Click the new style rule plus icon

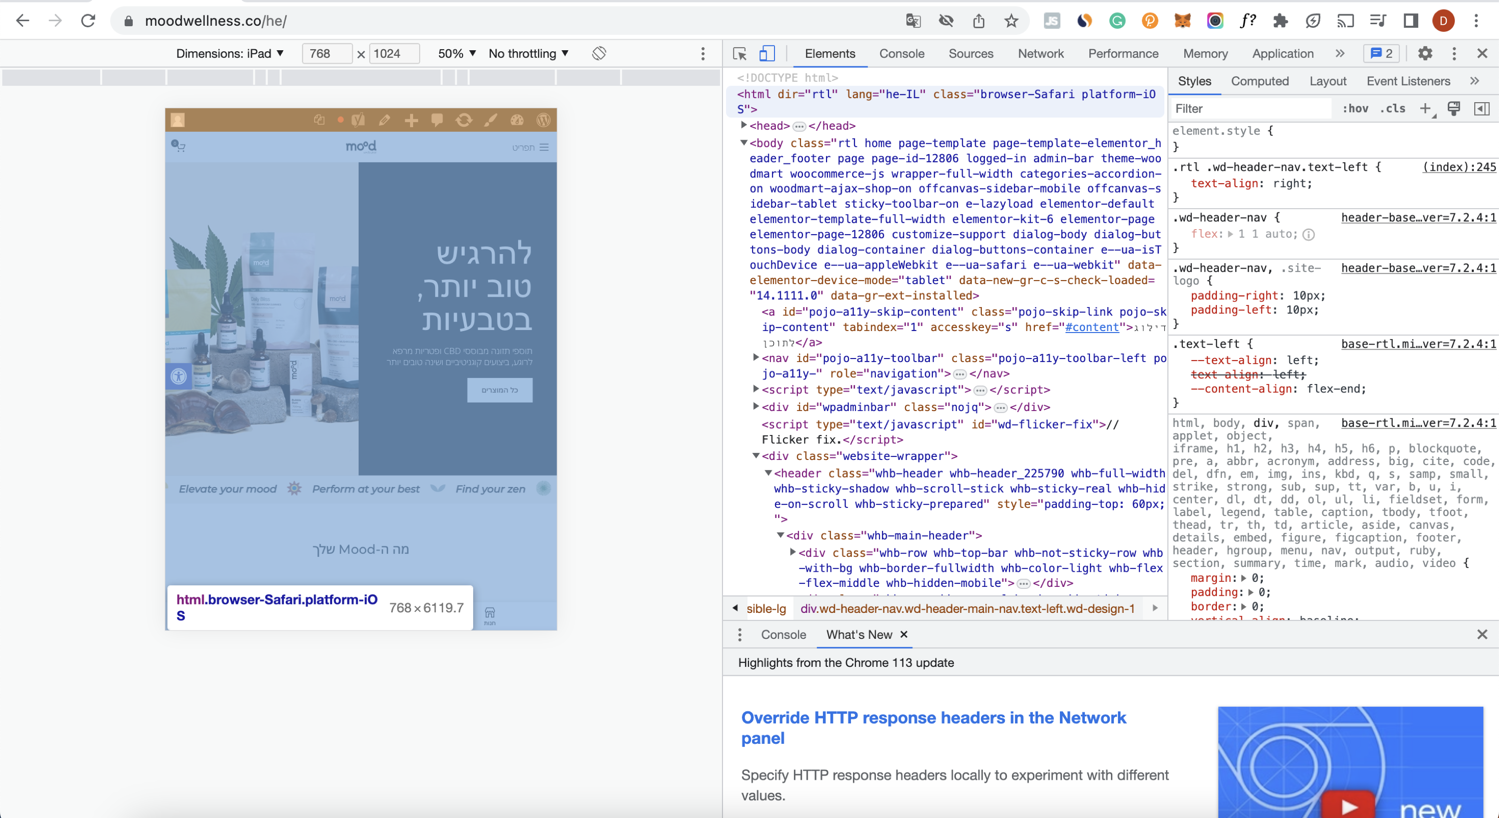click(x=1426, y=109)
